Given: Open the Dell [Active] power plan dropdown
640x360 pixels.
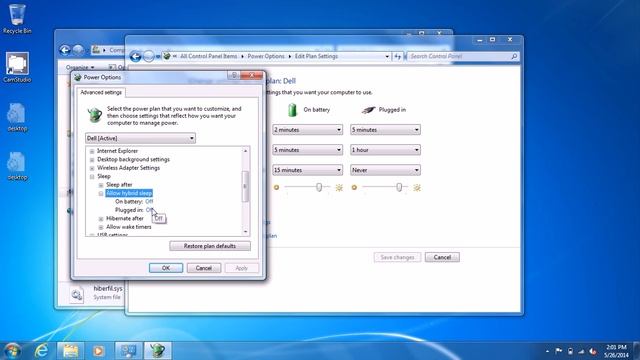Looking at the screenshot, I should tap(140, 138).
